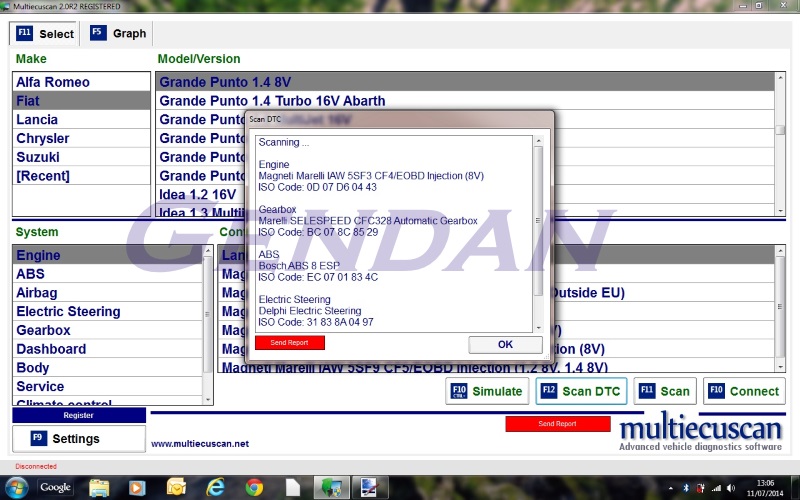
Task: Choose Gearbox in System list
Action: point(108,330)
